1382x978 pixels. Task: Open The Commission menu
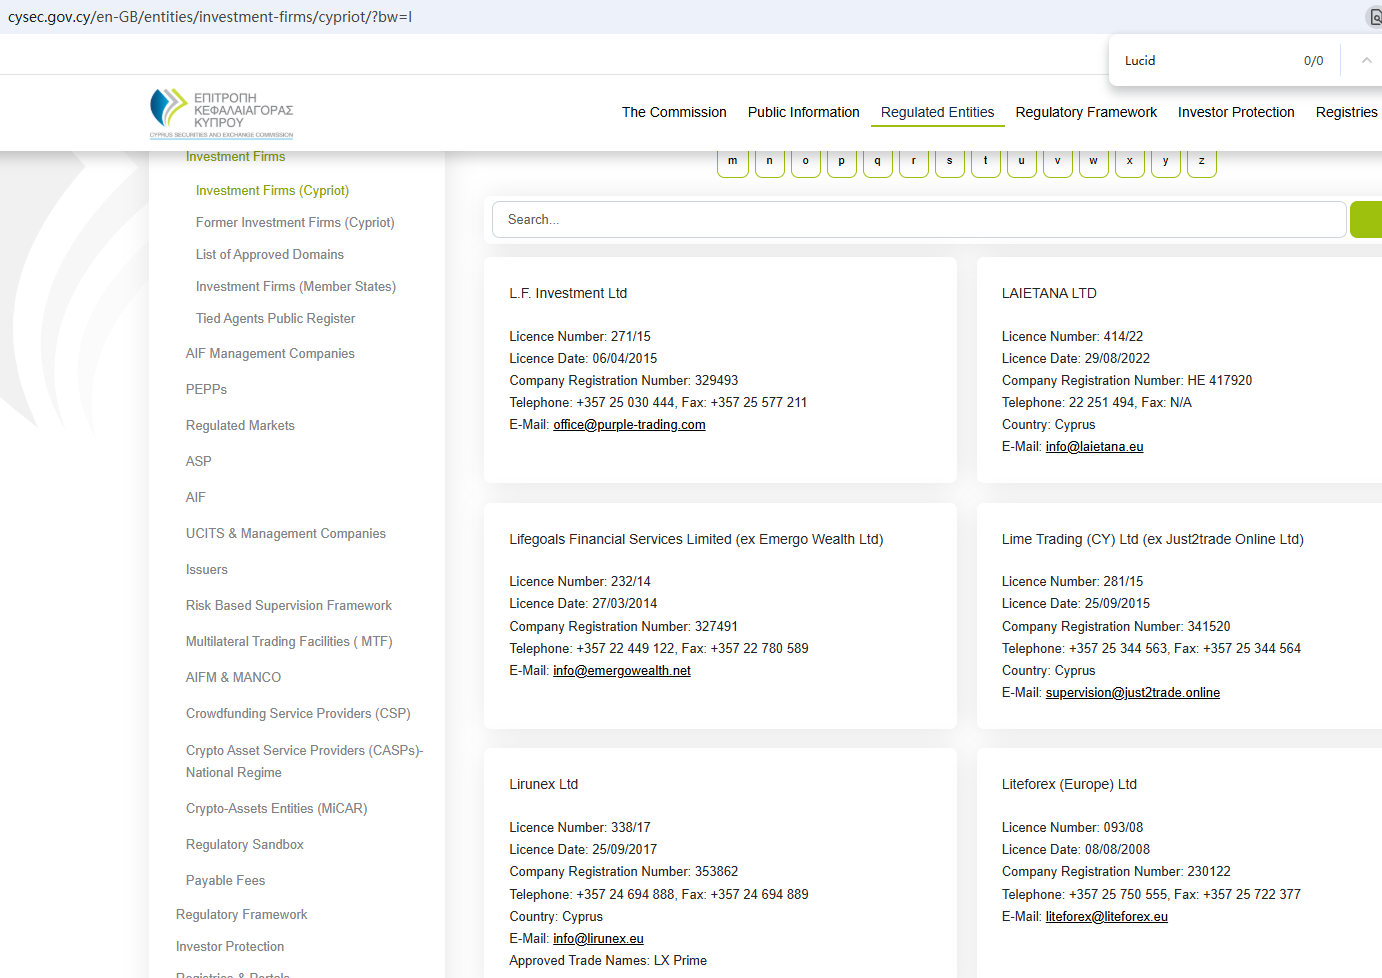click(674, 112)
